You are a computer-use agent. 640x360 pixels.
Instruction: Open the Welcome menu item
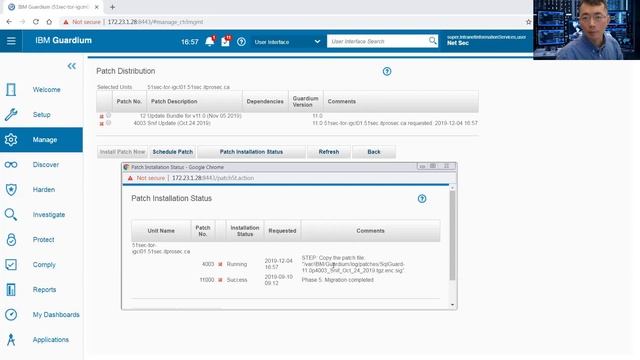coord(47,90)
